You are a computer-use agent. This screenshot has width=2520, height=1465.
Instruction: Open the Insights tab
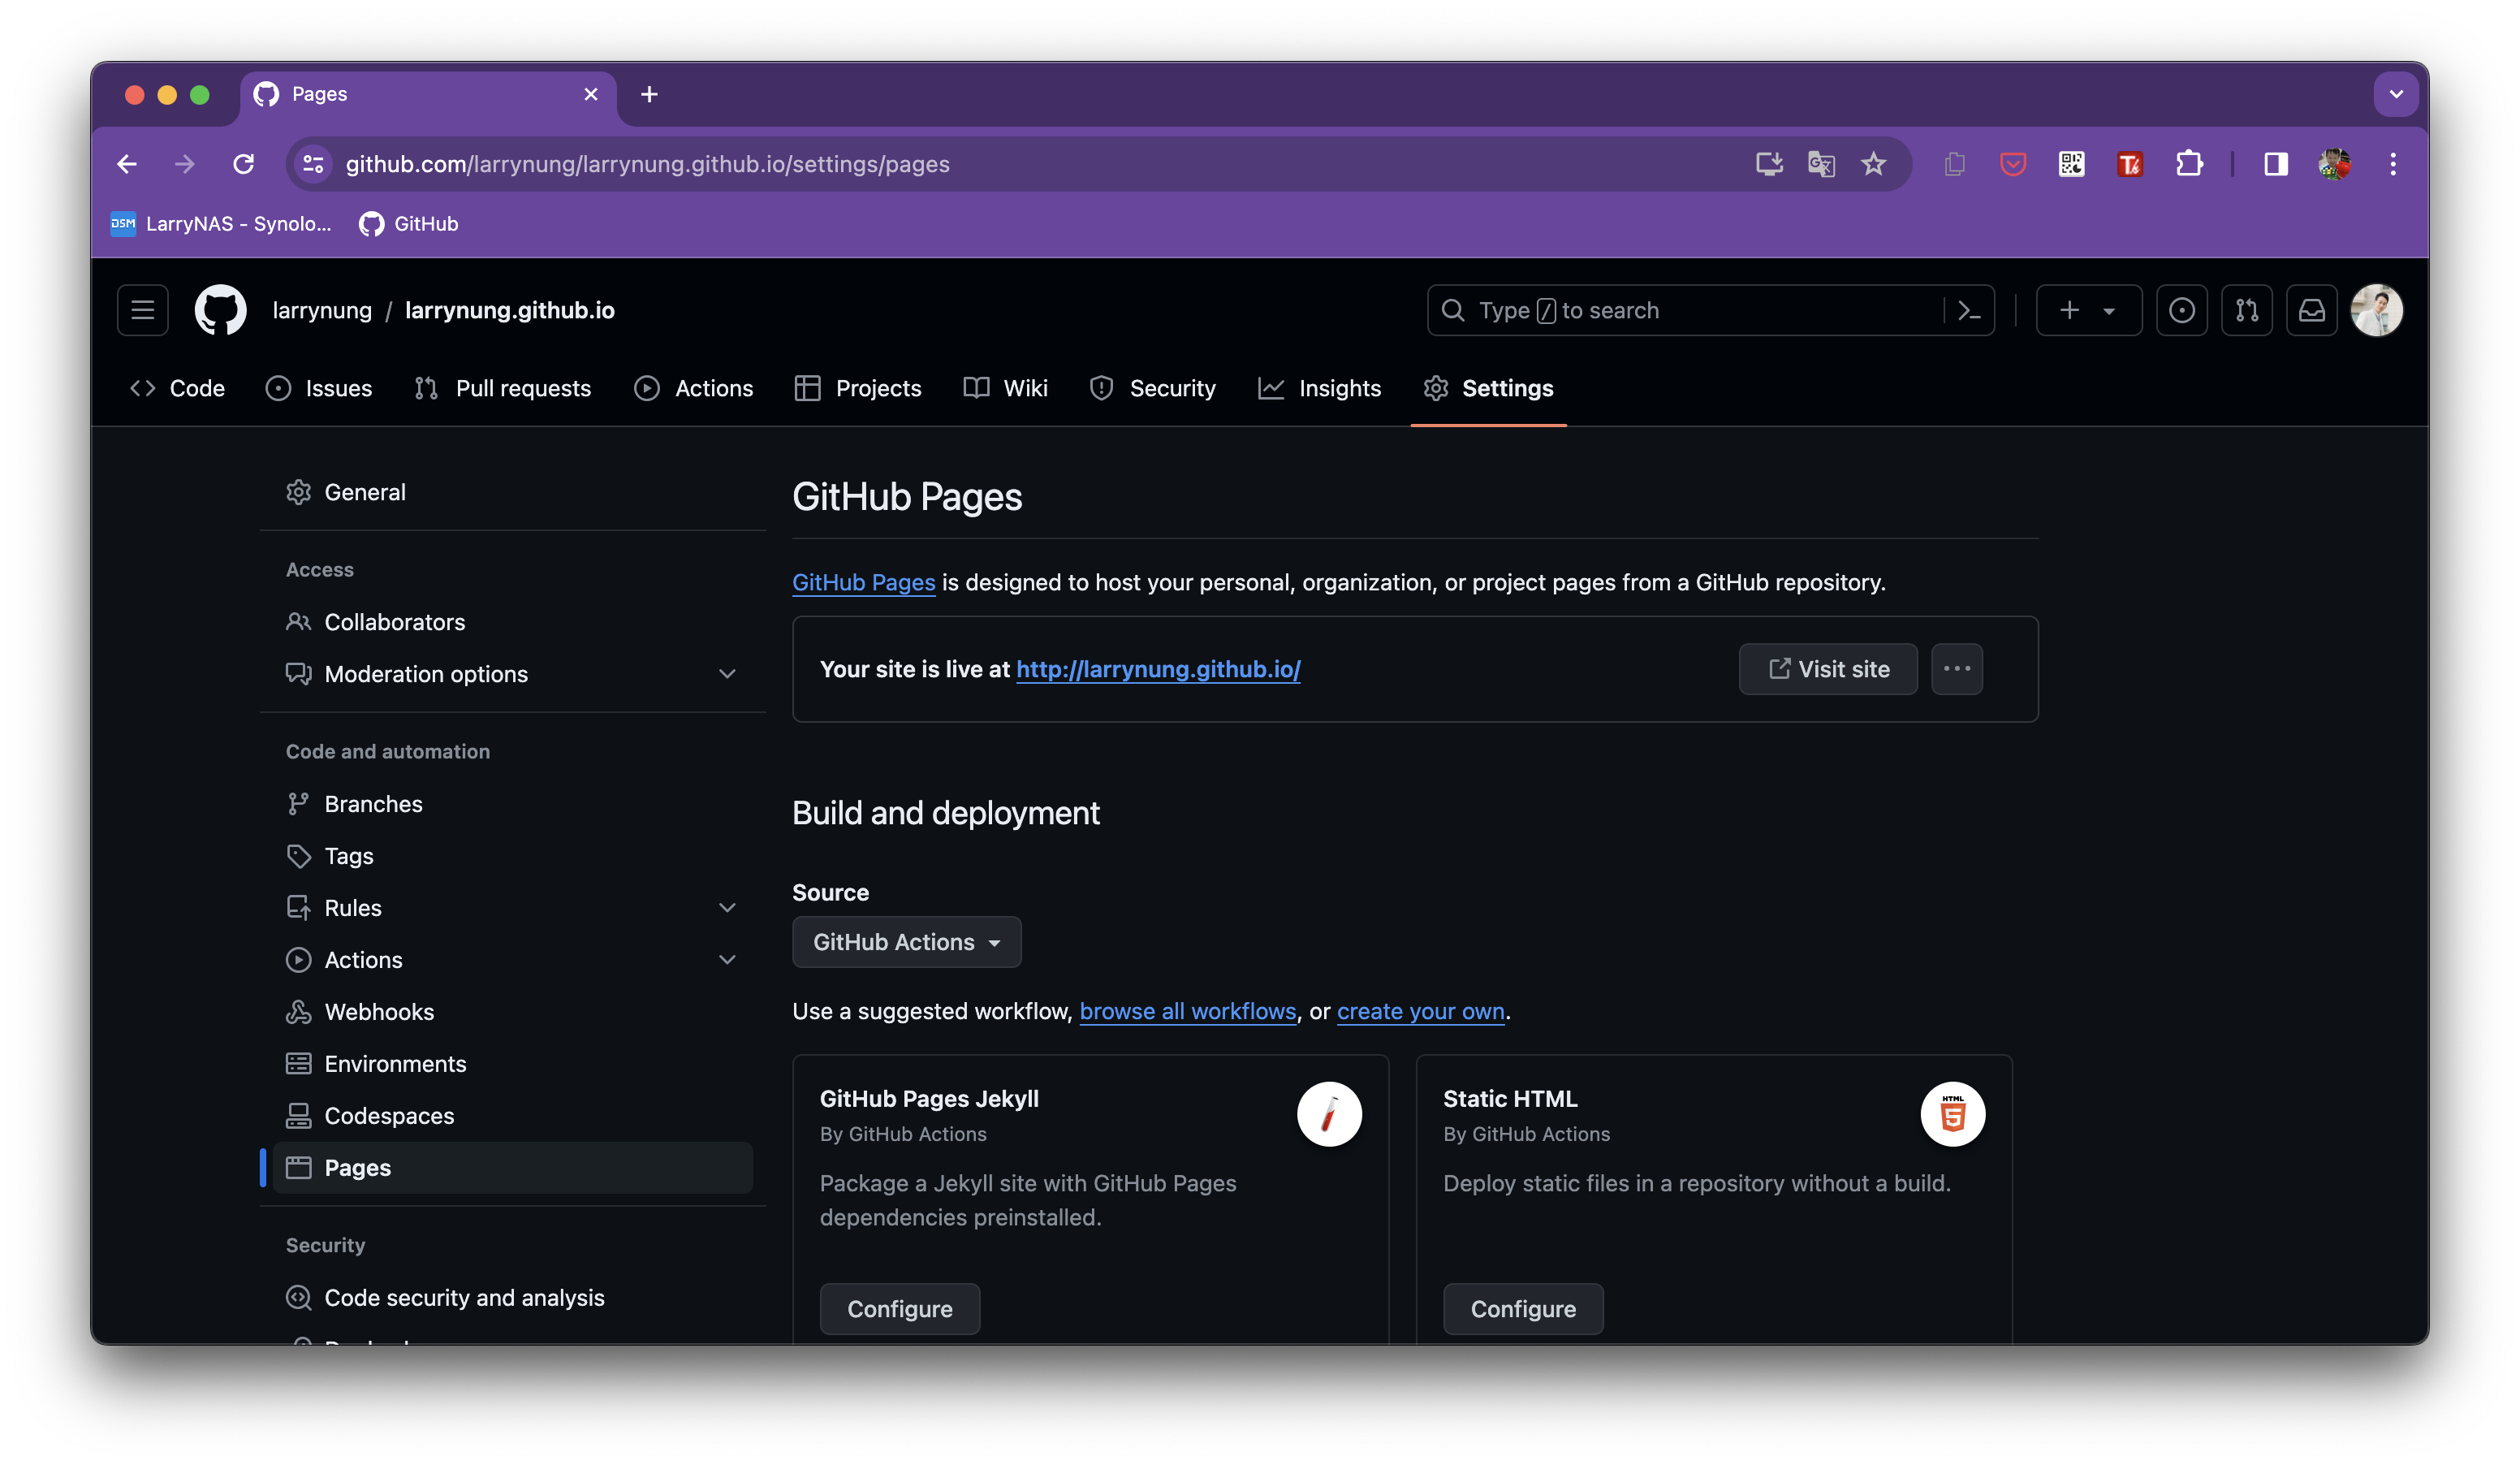point(1320,388)
